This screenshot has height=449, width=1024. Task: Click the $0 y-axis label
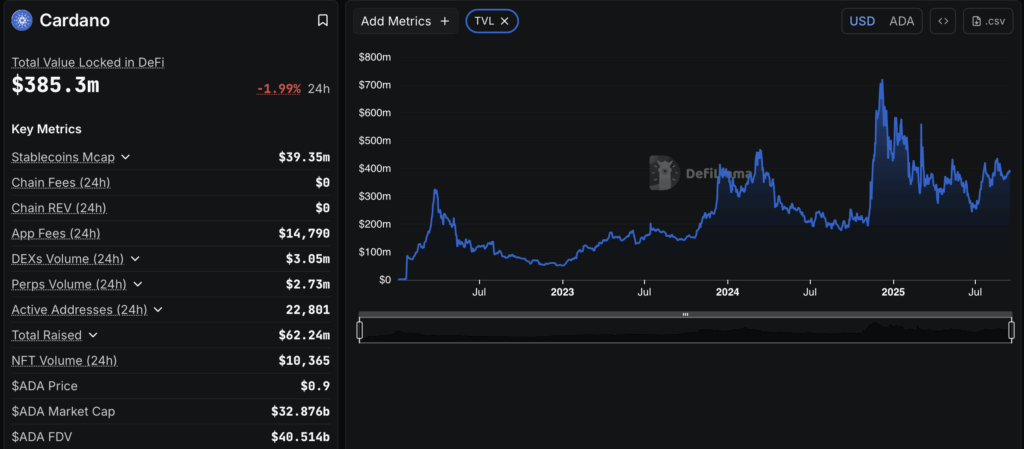[383, 279]
